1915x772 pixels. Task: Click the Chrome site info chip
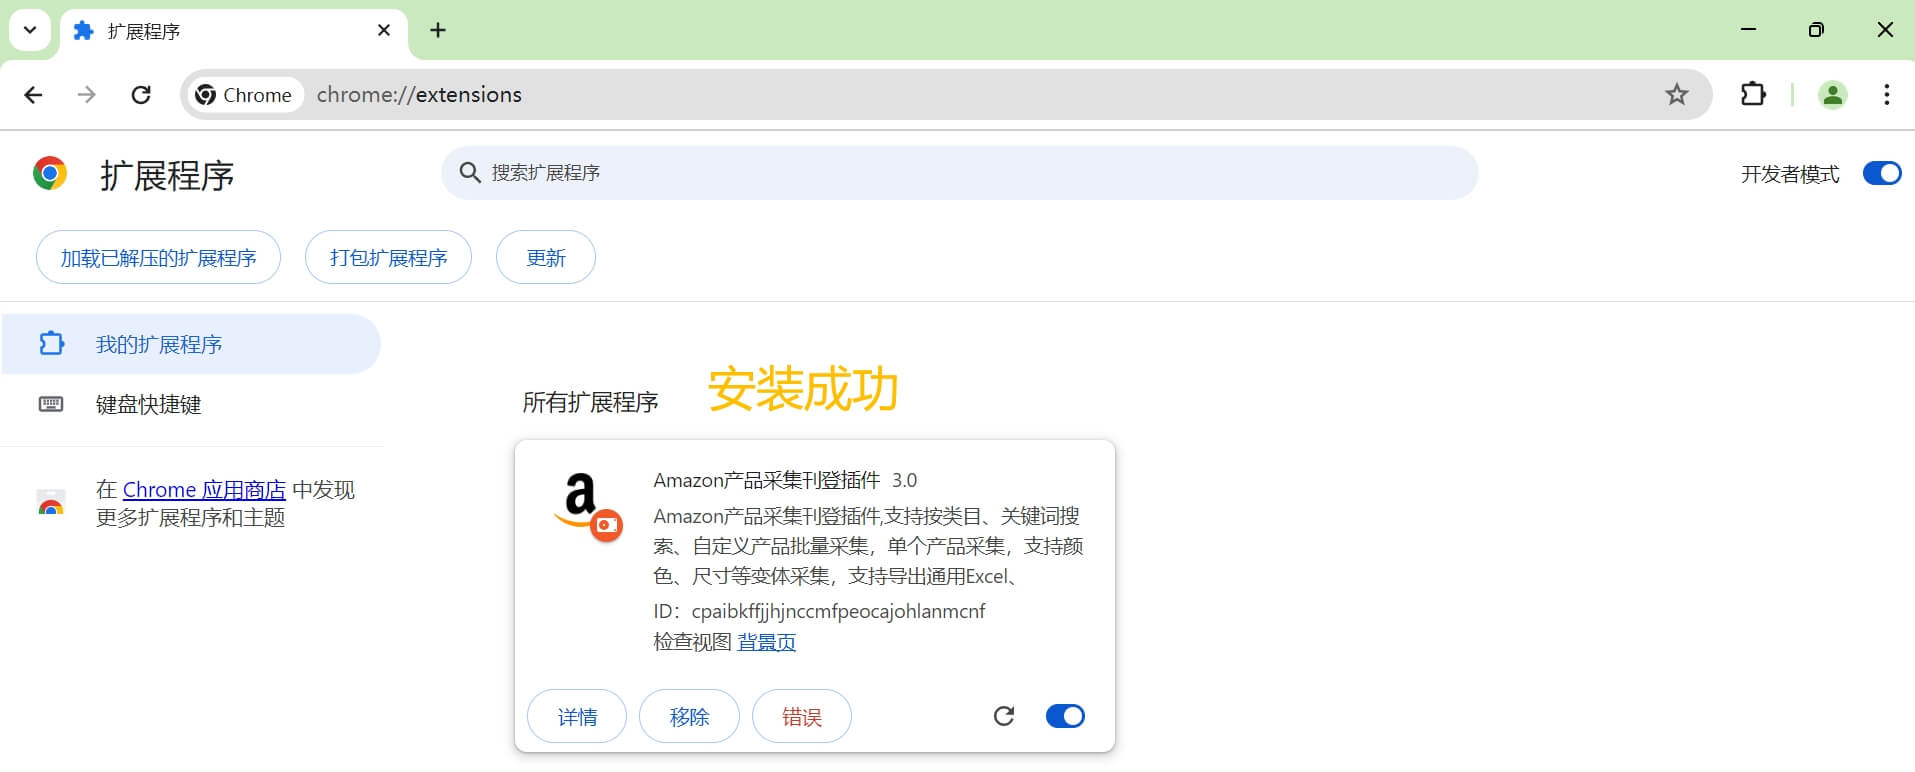pos(245,95)
